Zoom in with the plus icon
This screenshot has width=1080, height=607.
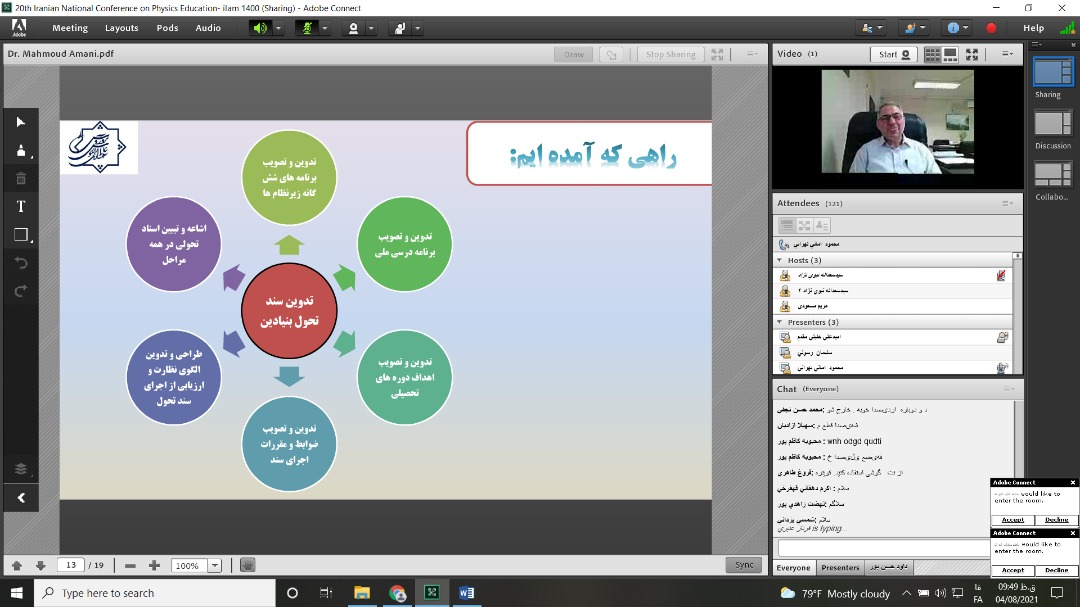coord(154,566)
